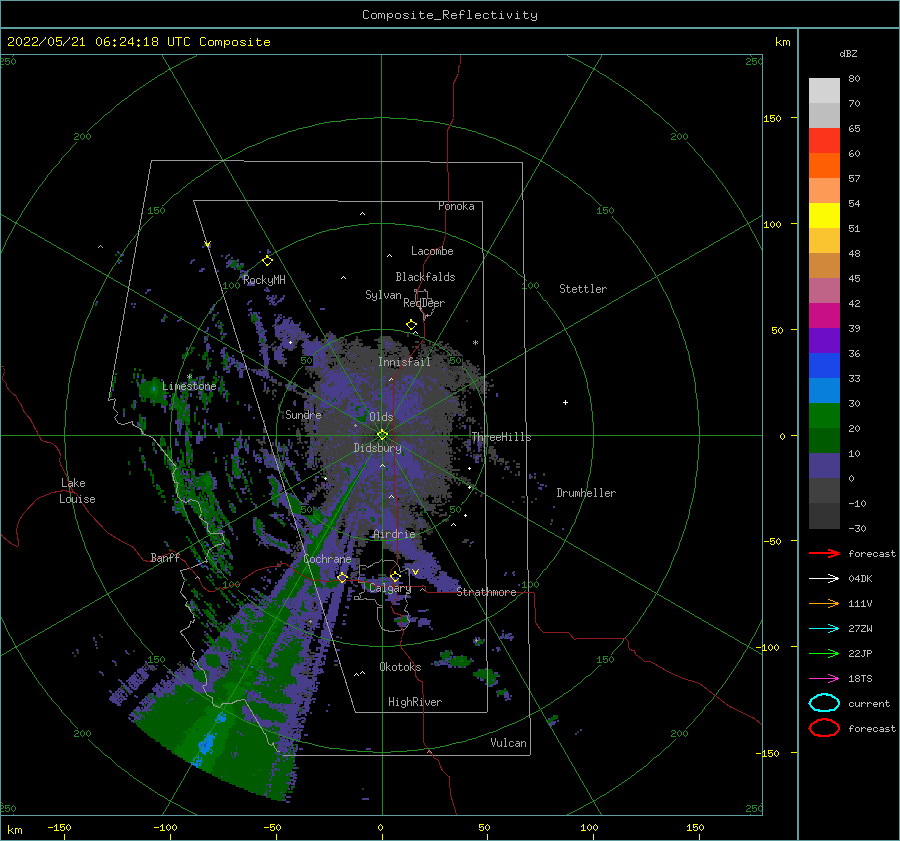
Task: Click the Calgary city label
Action: [x=390, y=588]
